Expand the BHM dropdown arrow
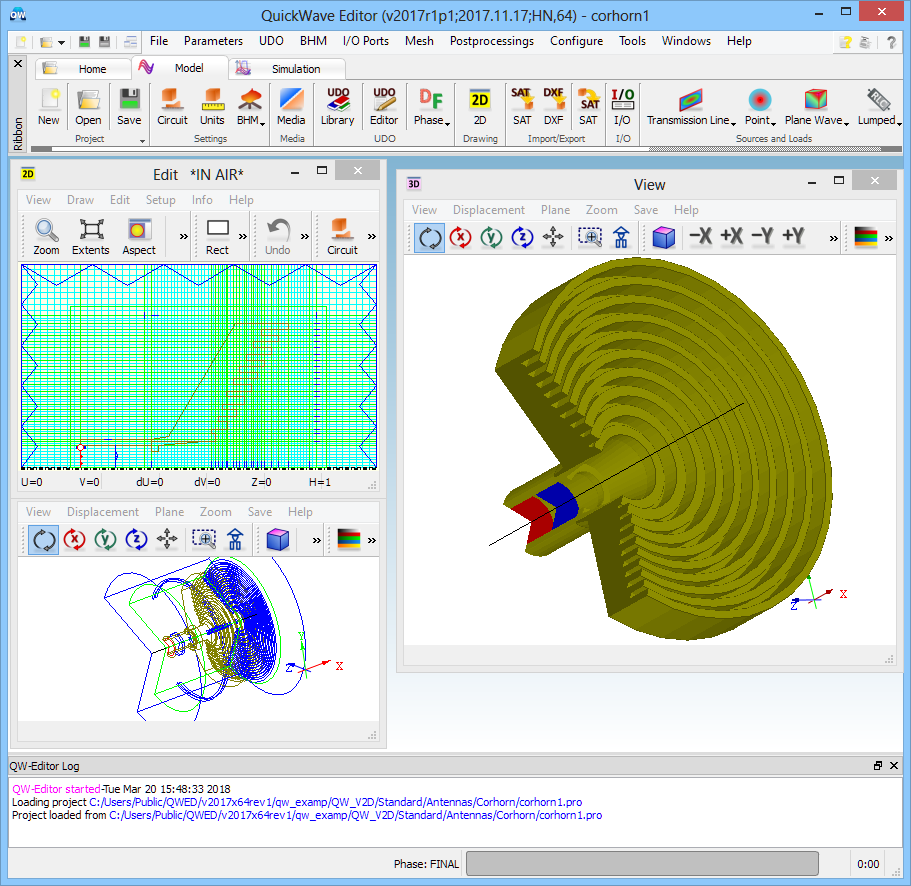The image size is (911, 886). click(x=261, y=121)
